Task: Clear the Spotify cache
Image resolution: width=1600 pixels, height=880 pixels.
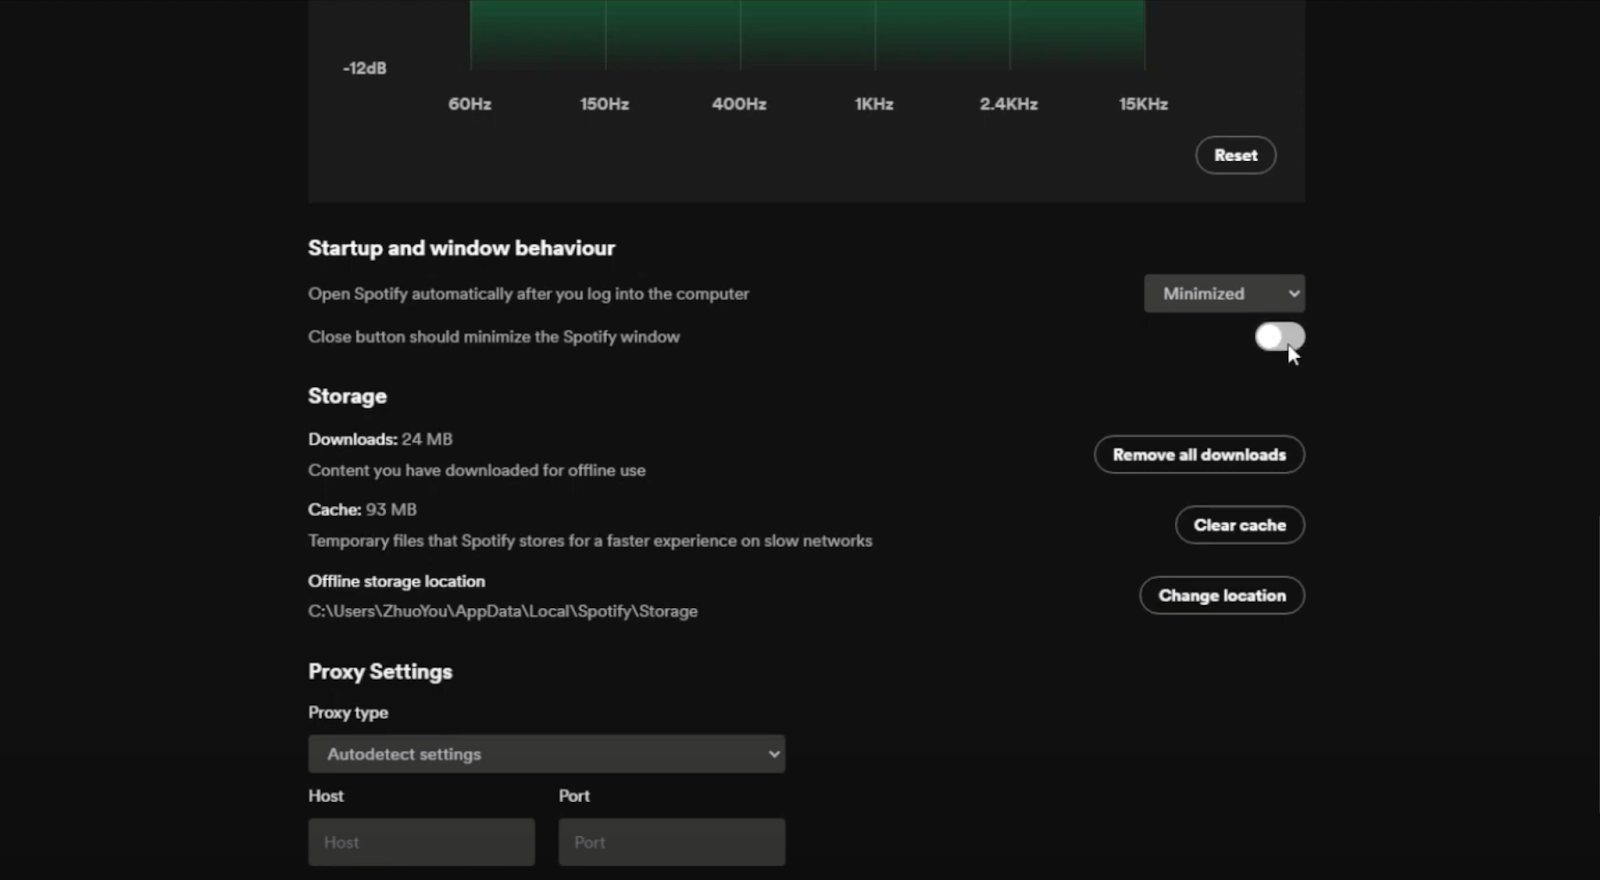Action: (1239, 525)
